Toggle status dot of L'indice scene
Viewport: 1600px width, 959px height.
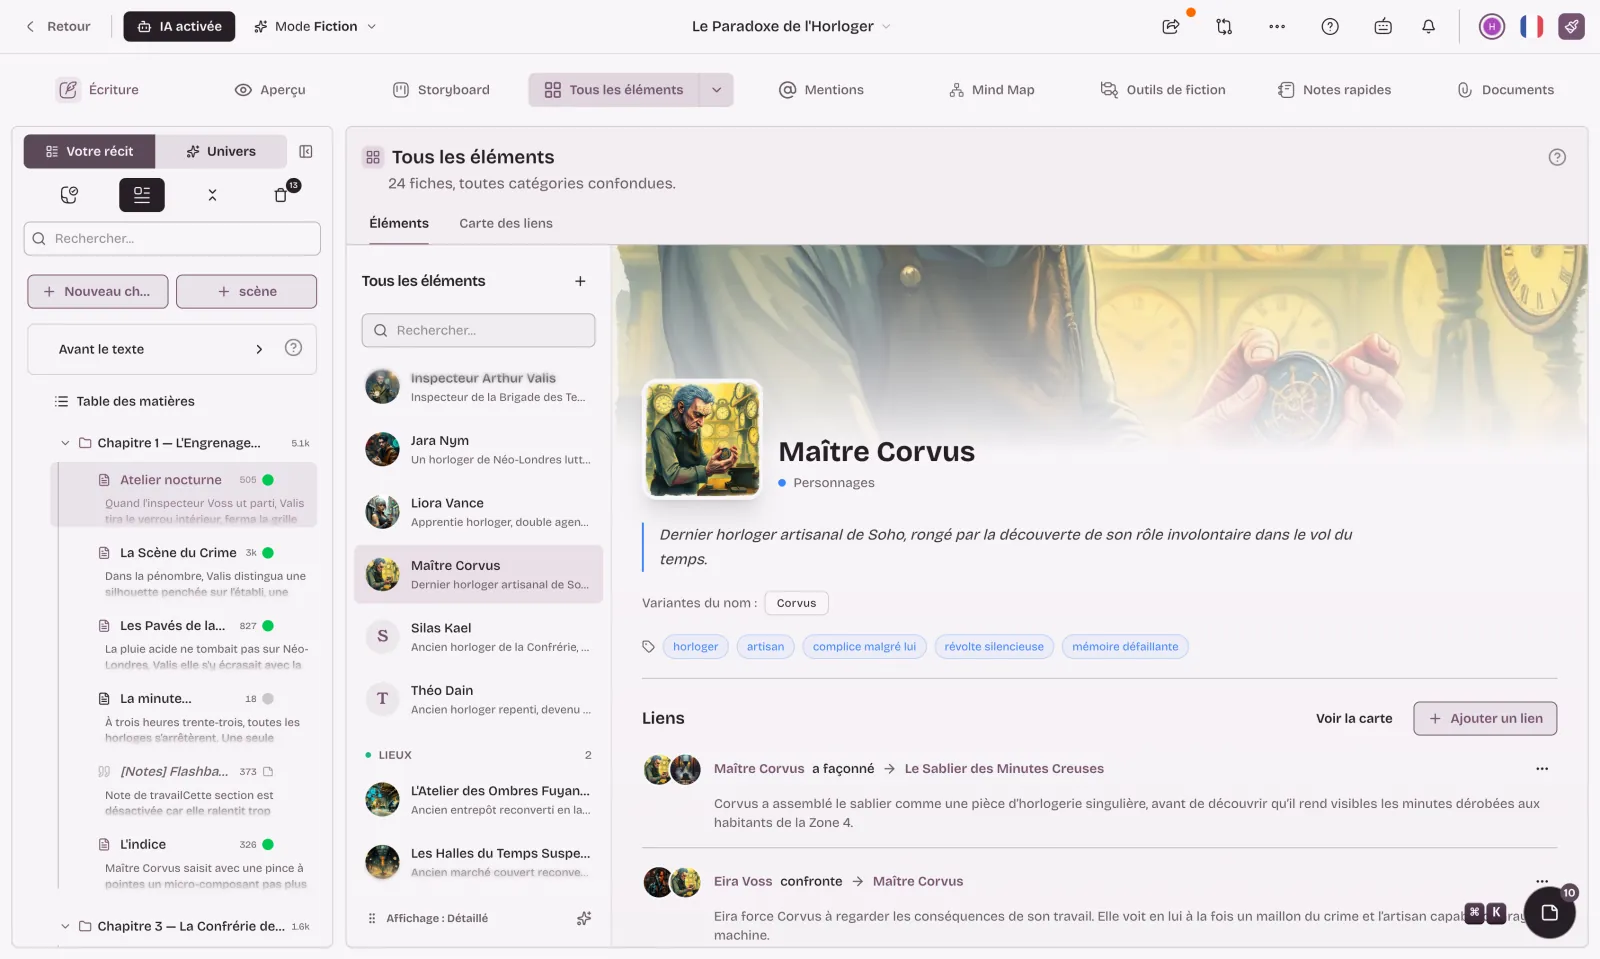(268, 845)
